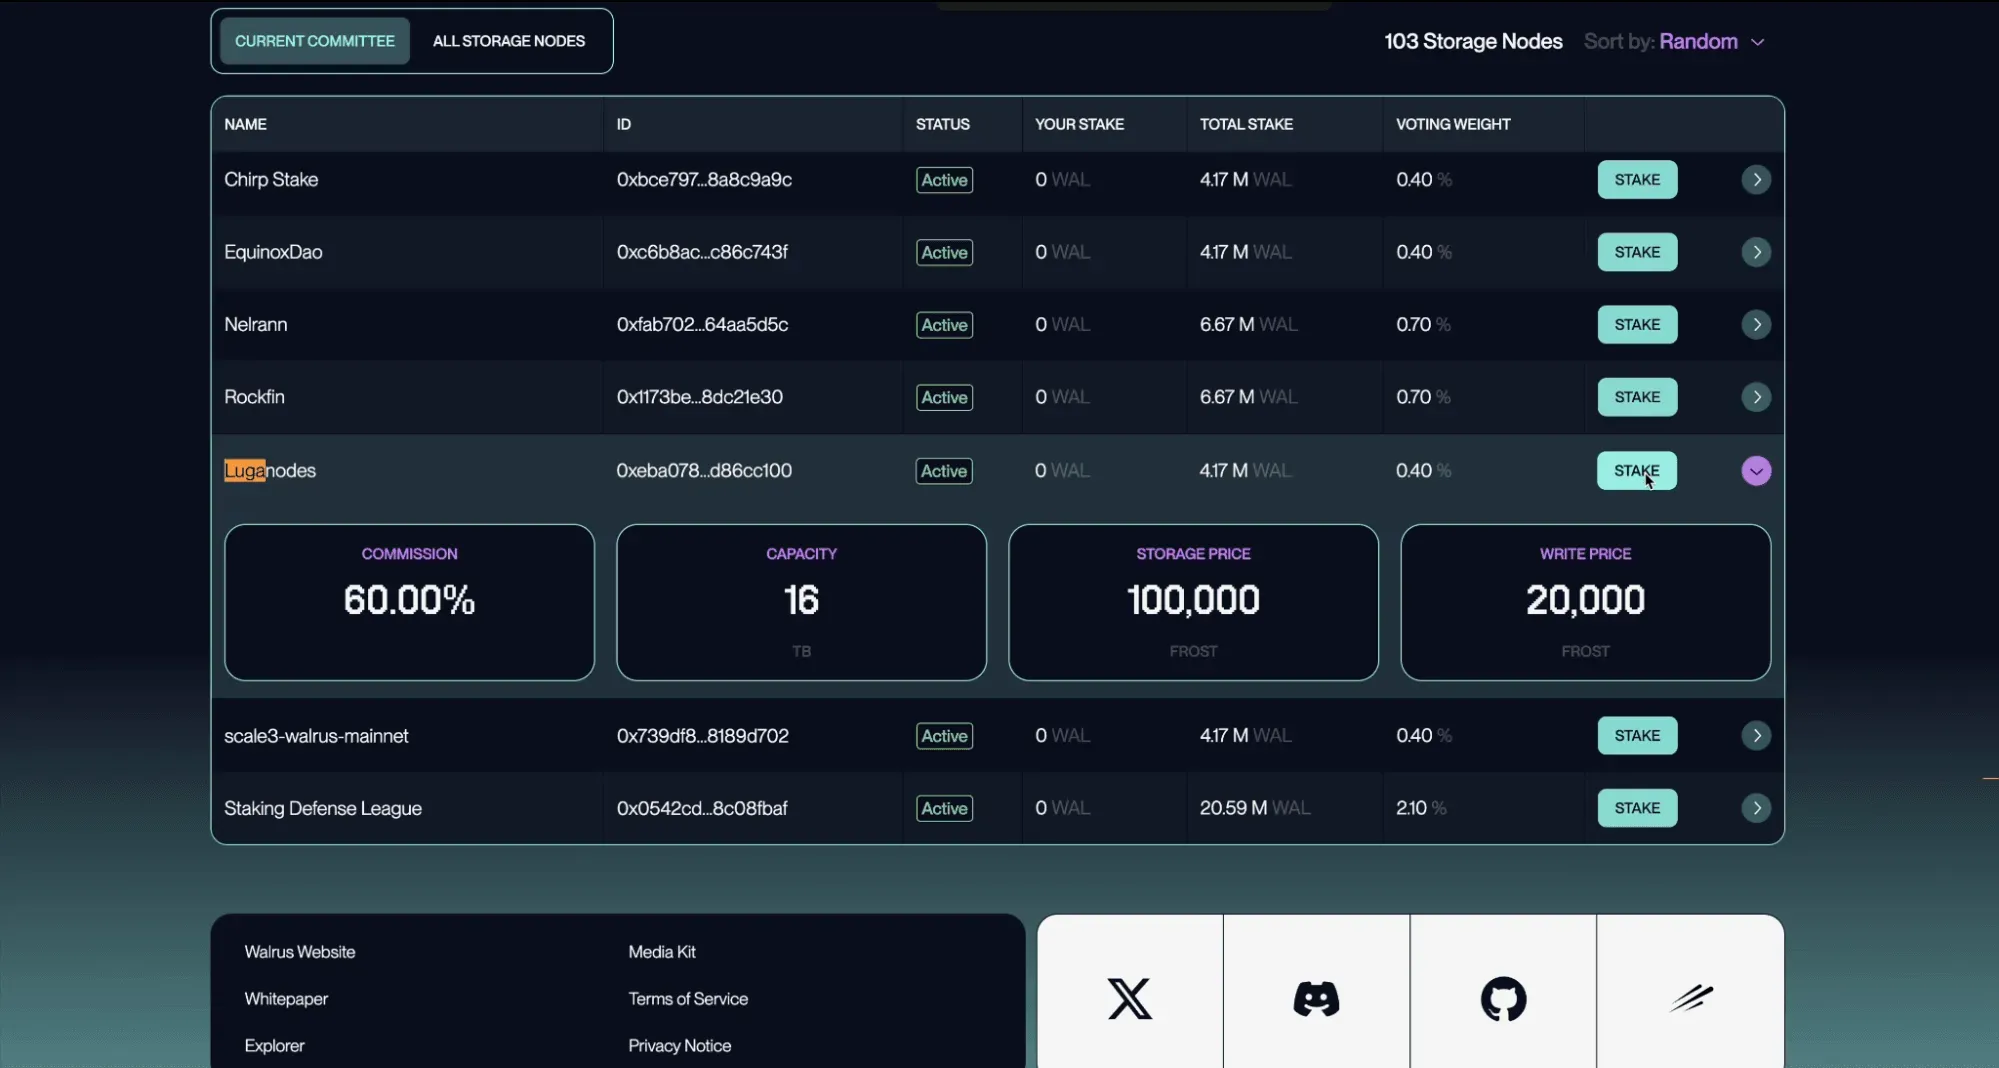Image resolution: width=1999 pixels, height=1068 pixels.
Task: Open the Terms of Service link
Action: [x=688, y=999]
